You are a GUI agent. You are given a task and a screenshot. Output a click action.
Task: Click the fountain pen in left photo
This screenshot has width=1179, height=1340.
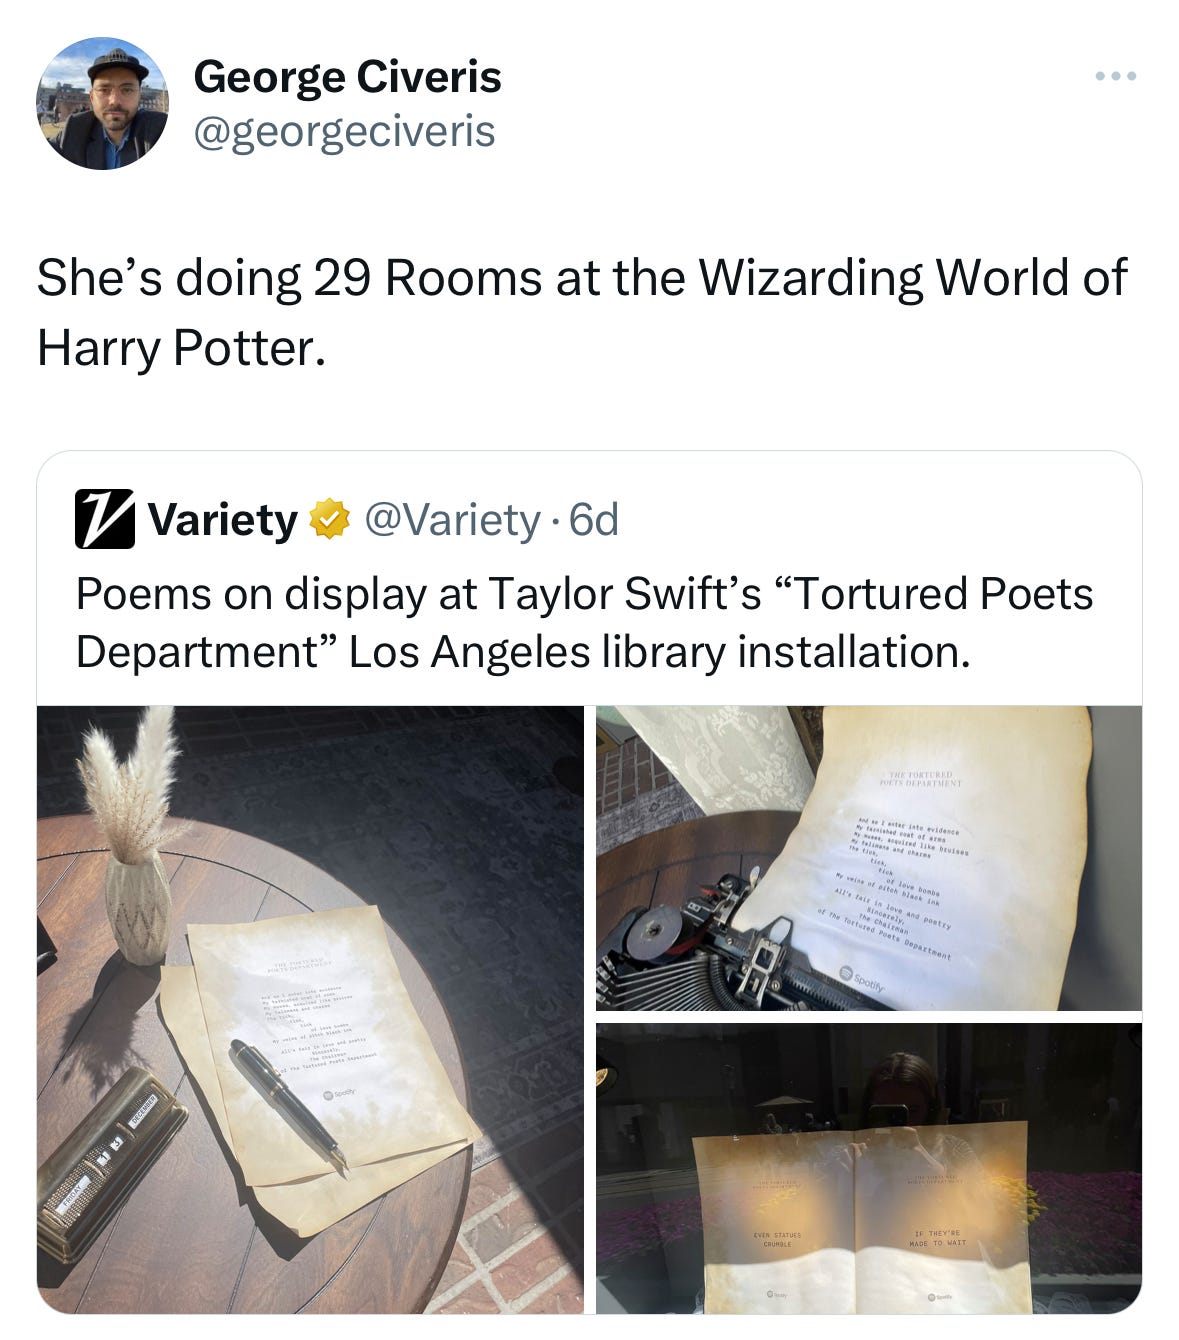coord(288,1102)
